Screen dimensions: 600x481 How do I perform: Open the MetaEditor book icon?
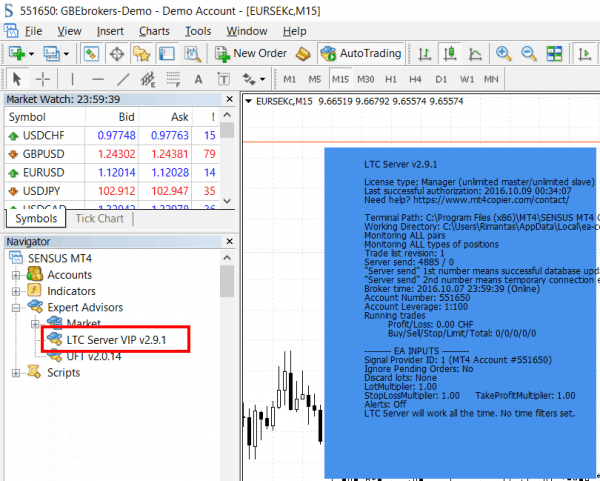pyautogui.click(x=303, y=54)
